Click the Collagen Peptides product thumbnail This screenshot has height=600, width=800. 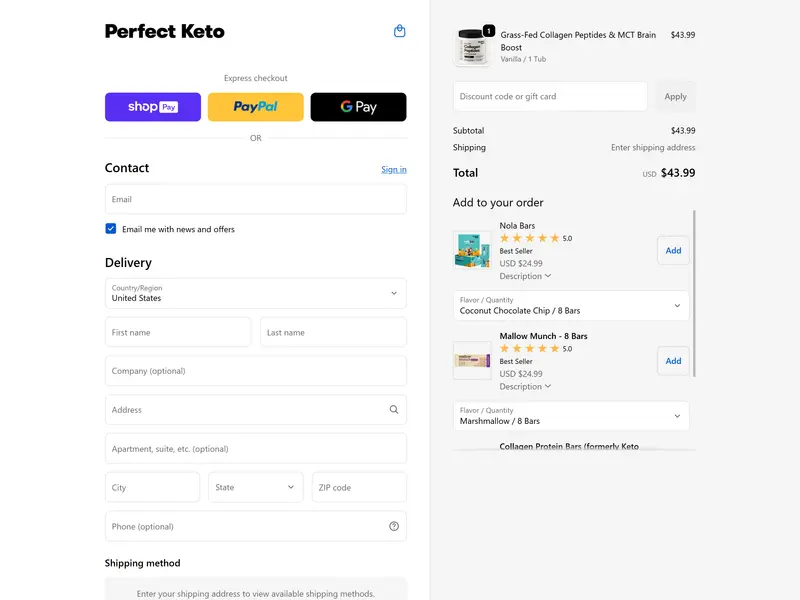tap(472, 47)
